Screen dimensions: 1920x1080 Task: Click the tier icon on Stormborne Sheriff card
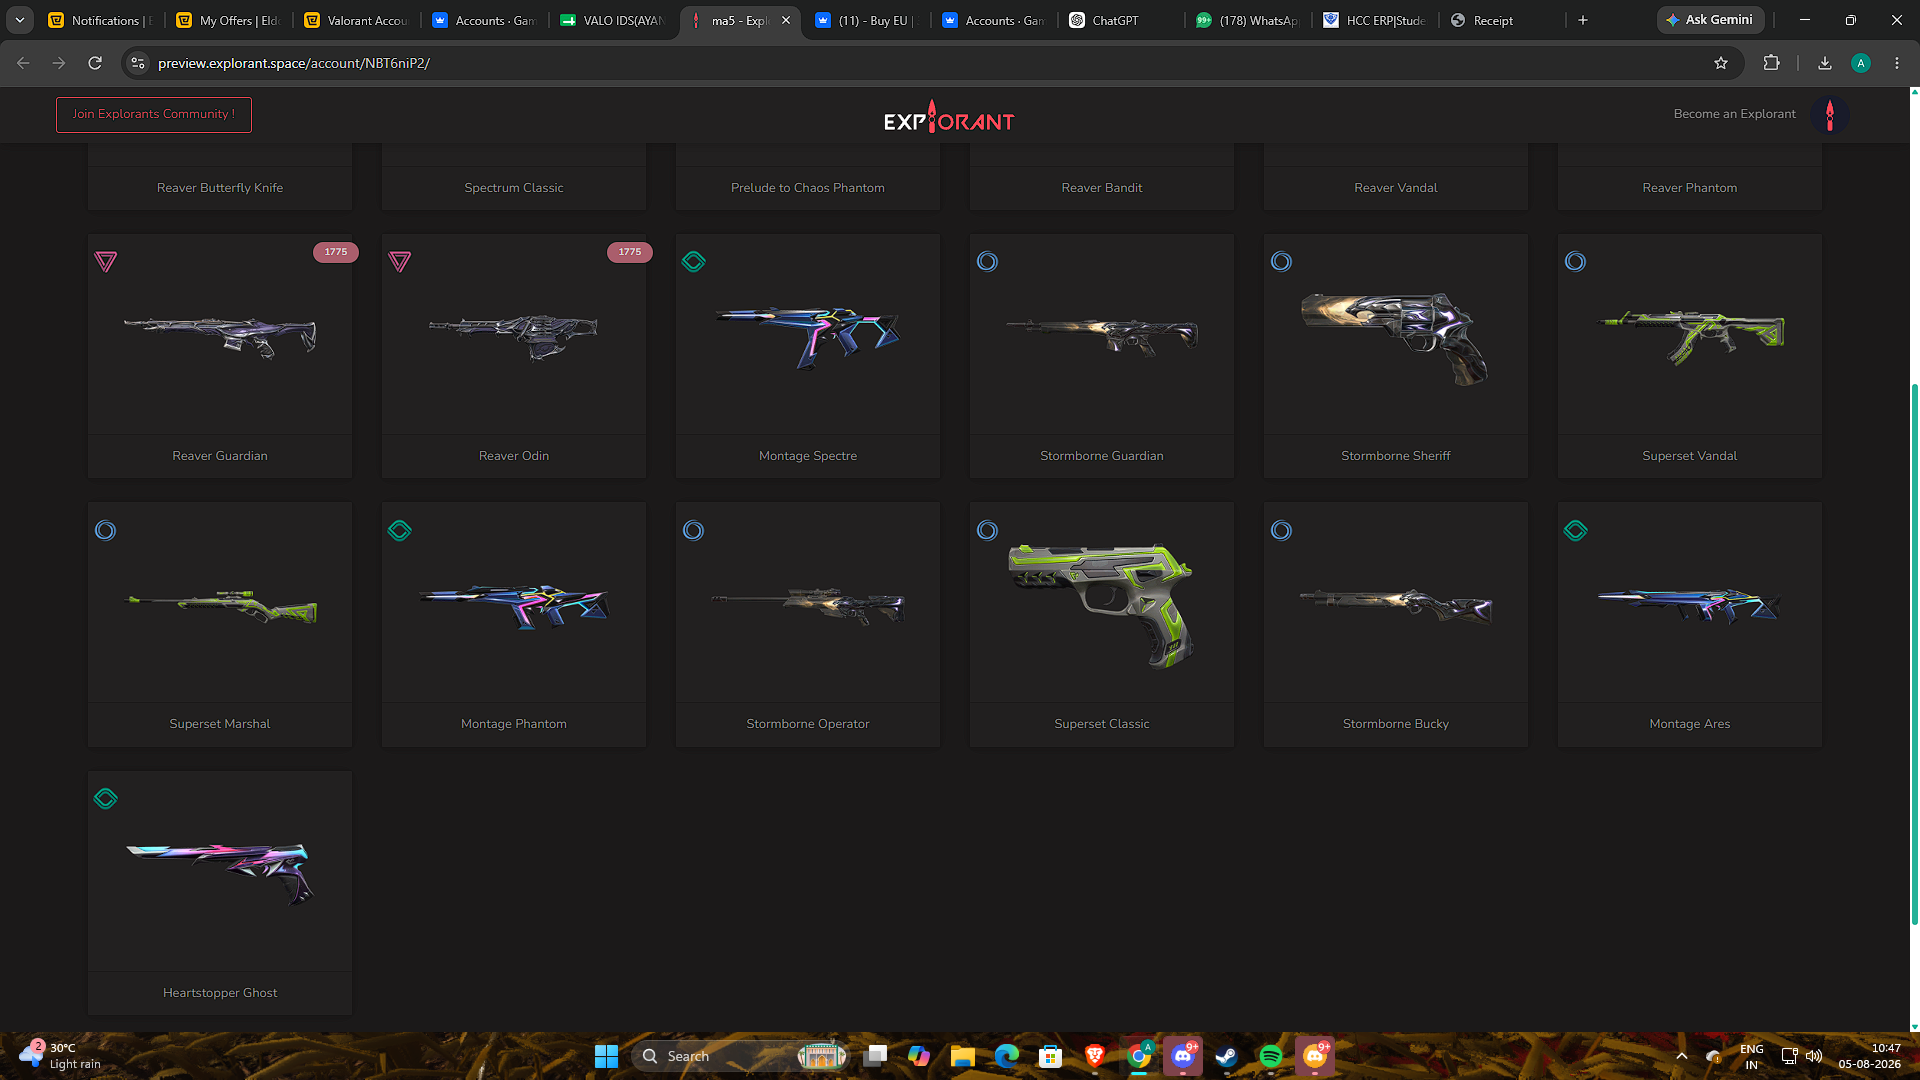coord(1282,262)
